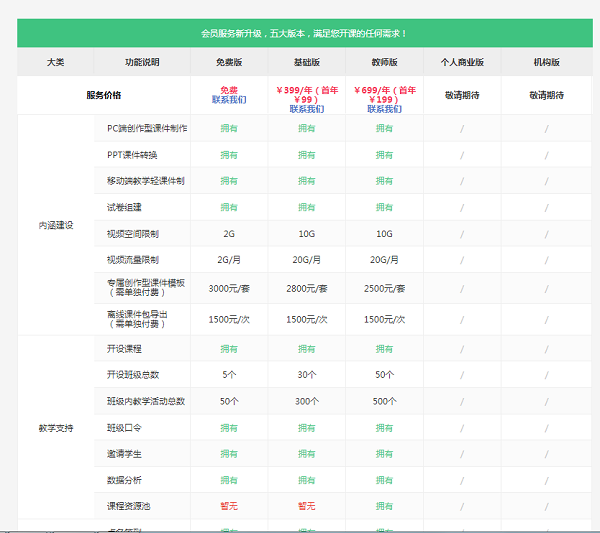Image resolution: width=600 pixels, height=533 pixels.
Task: Click 50个 under 免费版 in 班级内教学活动总数 row
Action: (229, 401)
